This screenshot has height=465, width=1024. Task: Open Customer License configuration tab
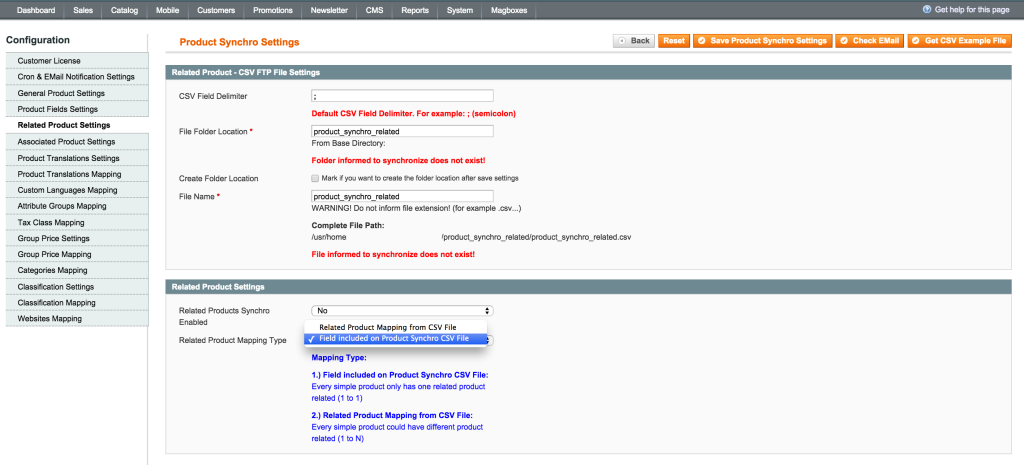[77, 61]
